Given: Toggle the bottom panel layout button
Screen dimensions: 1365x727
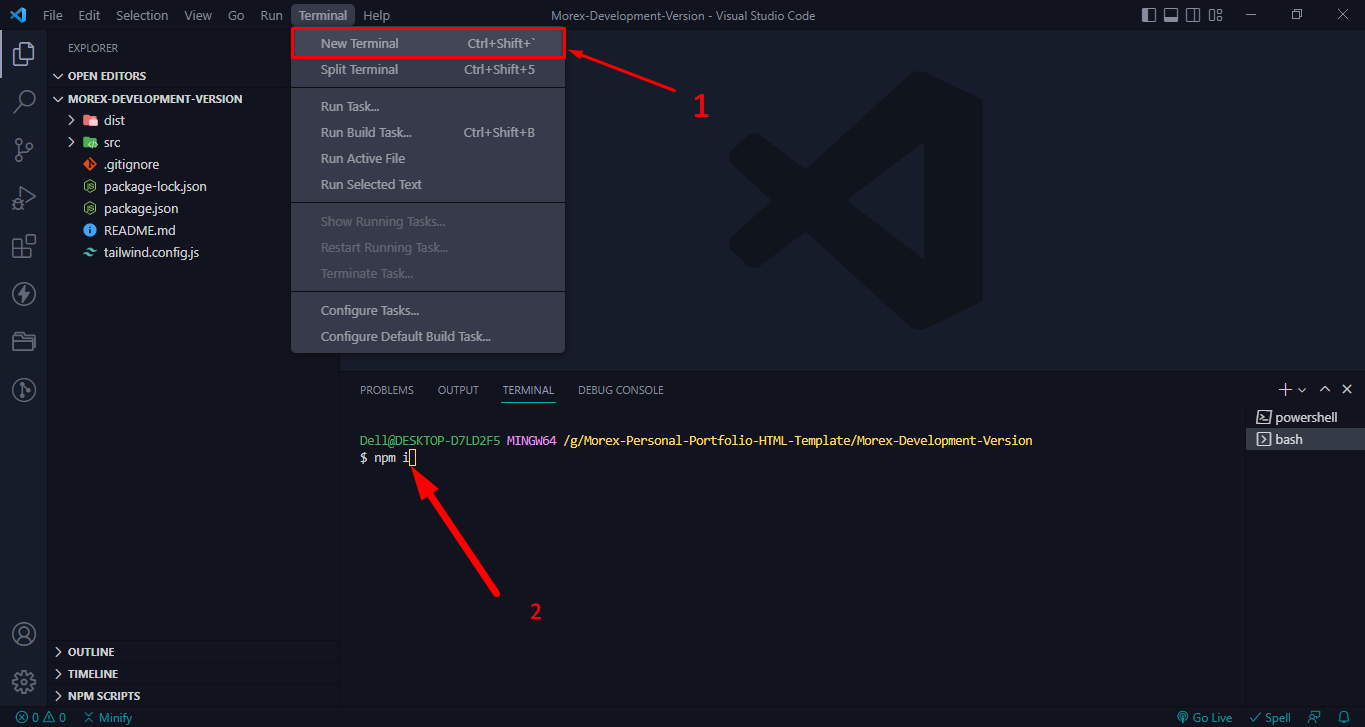Looking at the screenshot, I should click(1171, 15).
